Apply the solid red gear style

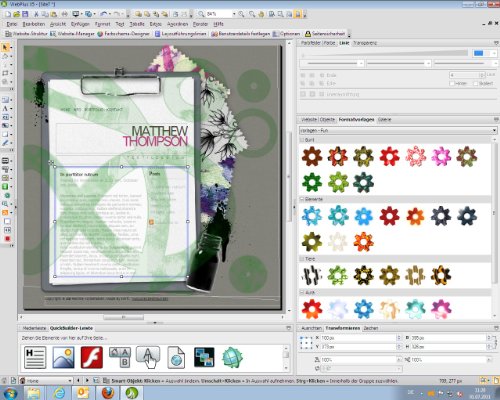(389, 156)
